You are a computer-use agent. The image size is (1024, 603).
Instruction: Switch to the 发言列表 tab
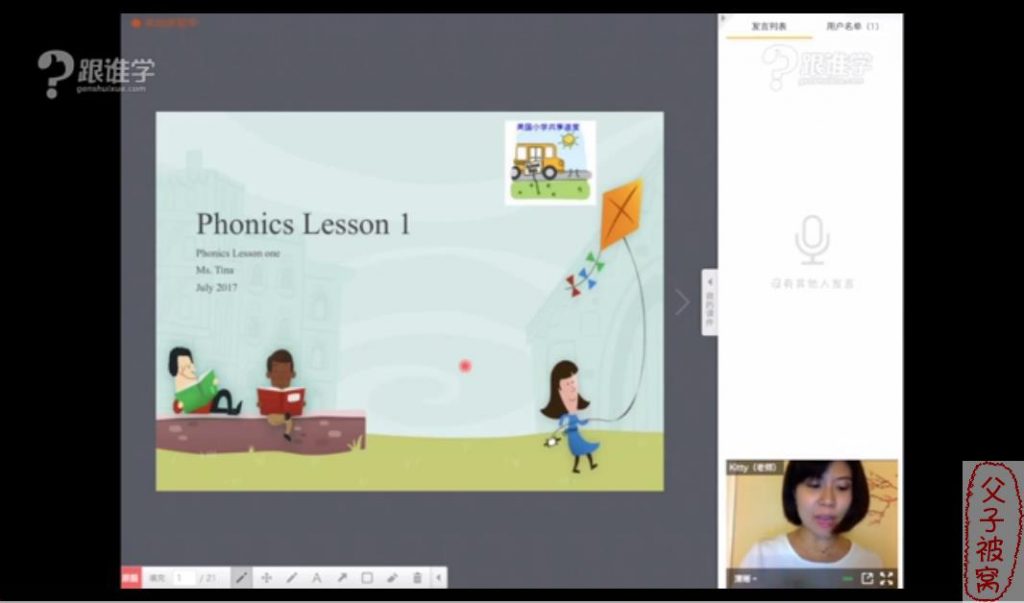click(769, 26)
